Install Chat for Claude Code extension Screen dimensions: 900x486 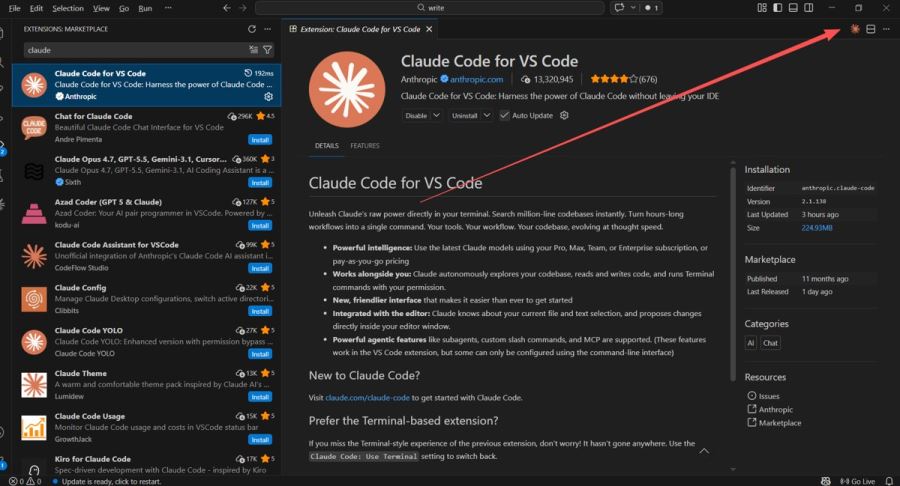260,140
